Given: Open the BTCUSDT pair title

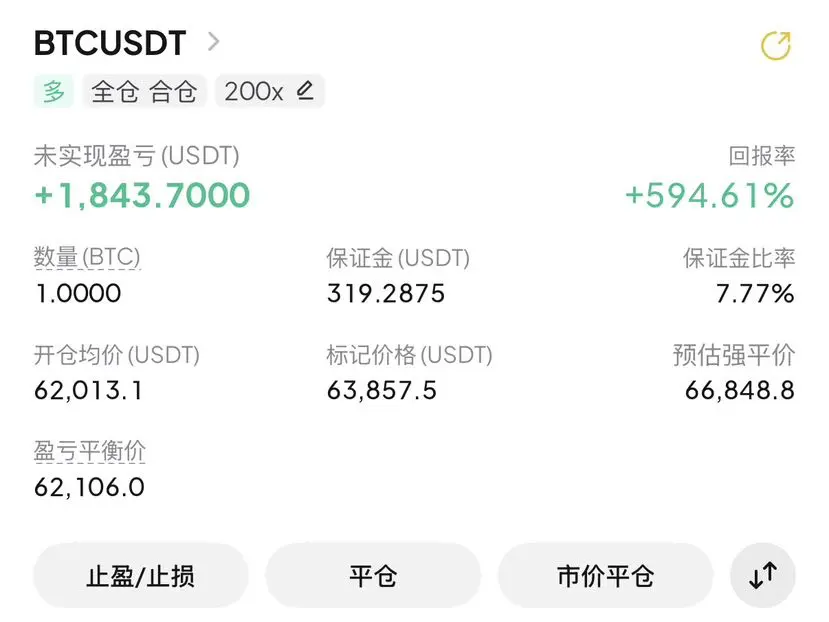Looking at the screenshot, I should (x=110, y=43).
